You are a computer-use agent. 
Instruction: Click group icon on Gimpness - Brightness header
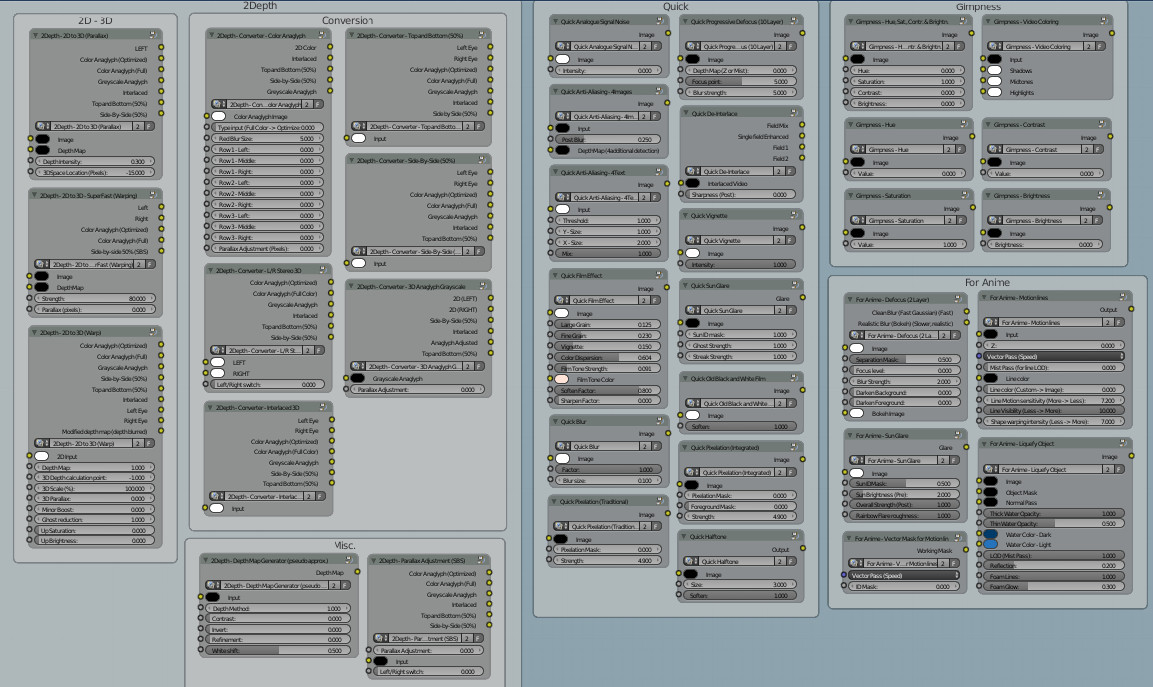click(x=1102, y=195)
